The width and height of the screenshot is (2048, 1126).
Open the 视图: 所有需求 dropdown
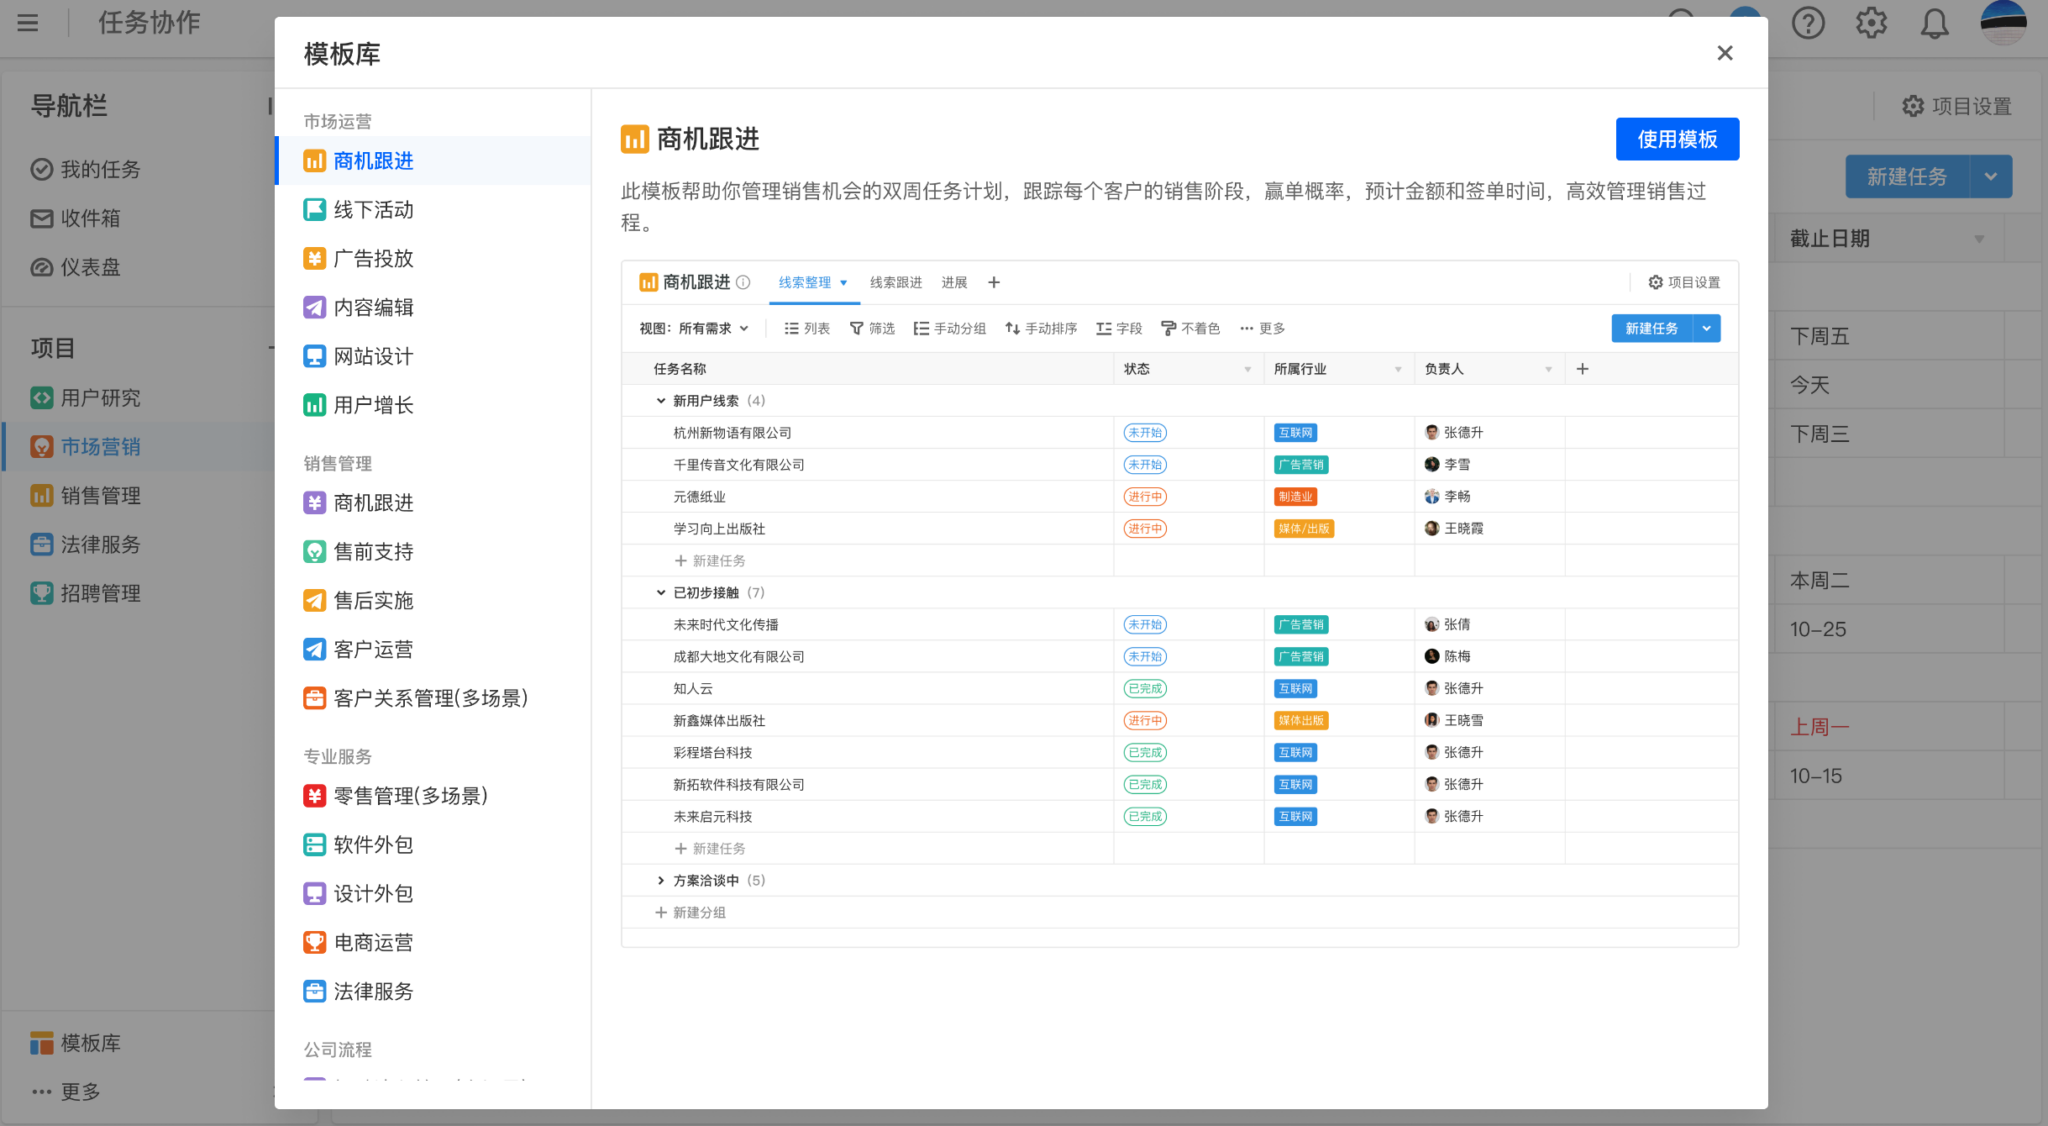(x=694, y=329)
